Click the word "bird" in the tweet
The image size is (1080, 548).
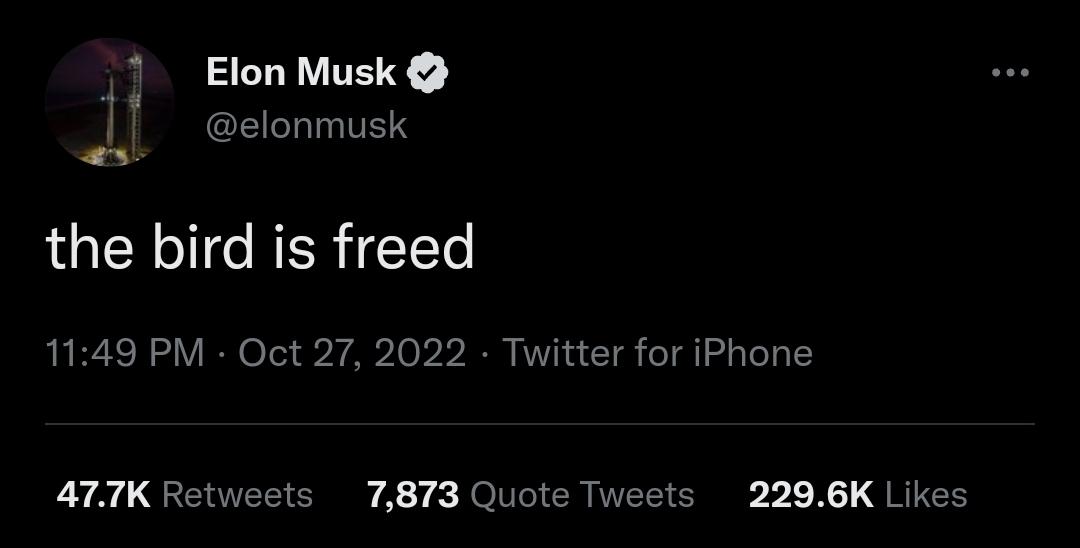tap(203, 246)
